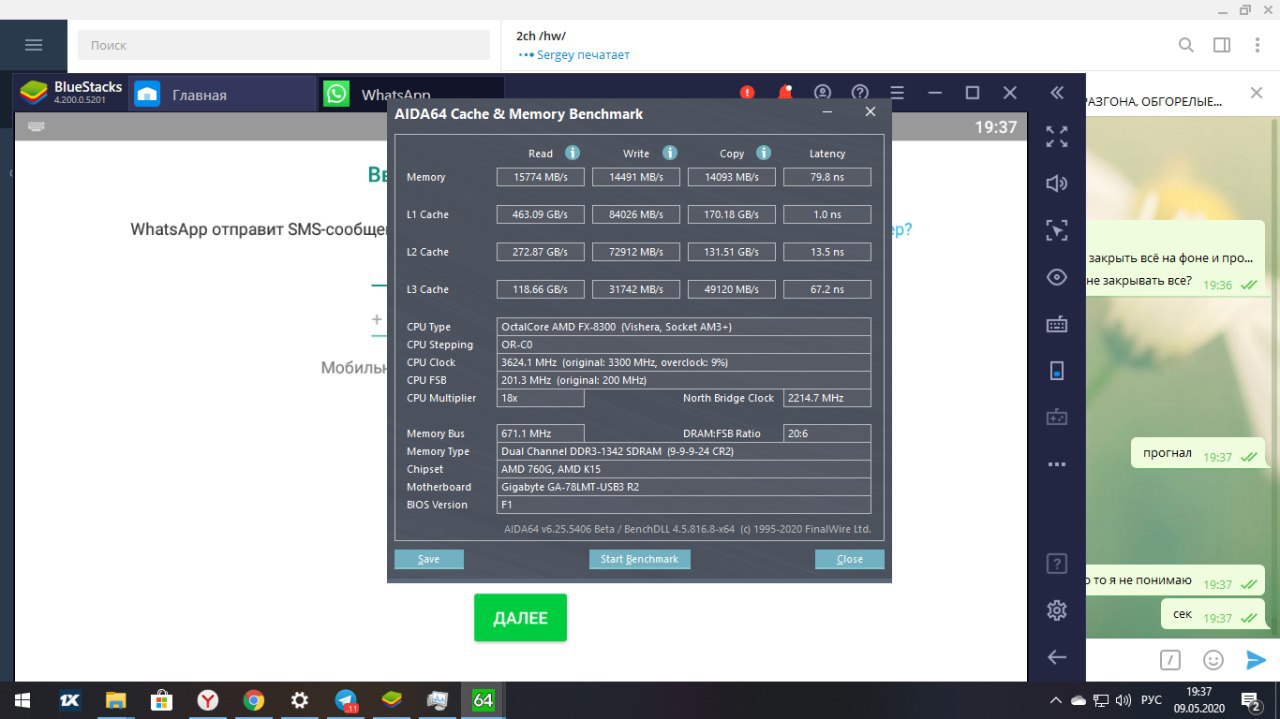Open BlueStacks account profile icon
The height and width of the screenshot is (719, 1280).
pos(822,93)
